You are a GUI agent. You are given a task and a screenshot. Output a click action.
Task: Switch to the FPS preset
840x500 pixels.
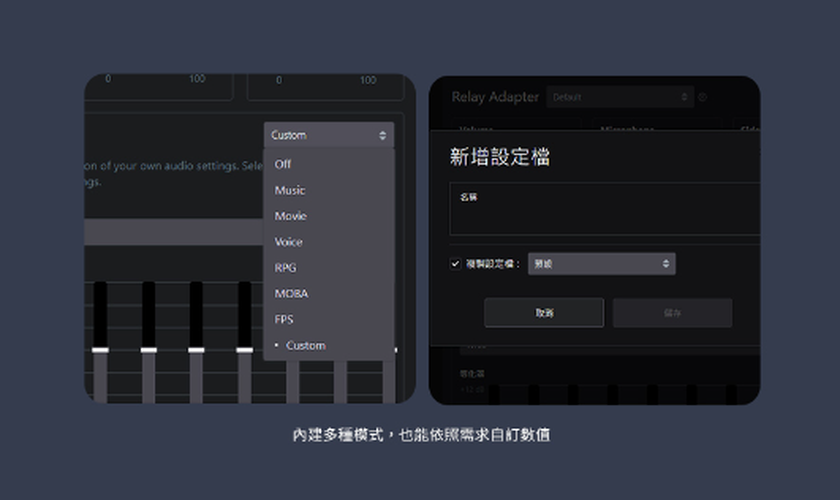coord(285,320)
